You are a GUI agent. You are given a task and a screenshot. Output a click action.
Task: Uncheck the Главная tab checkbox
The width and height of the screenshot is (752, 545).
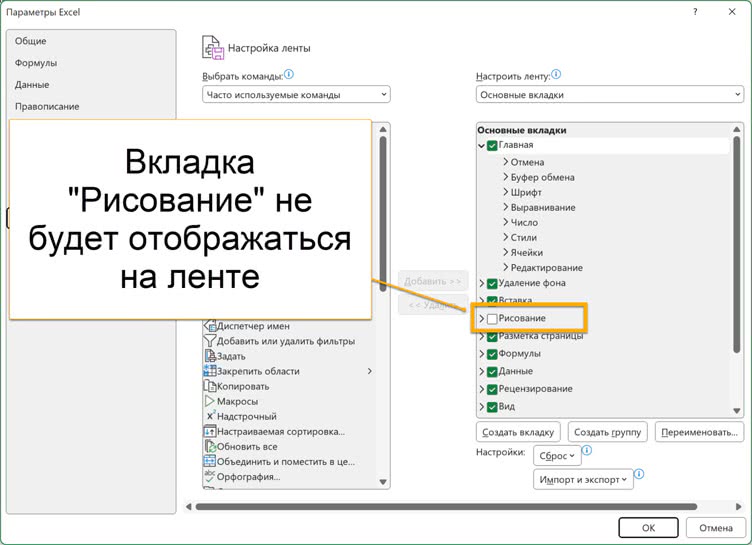pyautogui.click(x=492, y=145)
